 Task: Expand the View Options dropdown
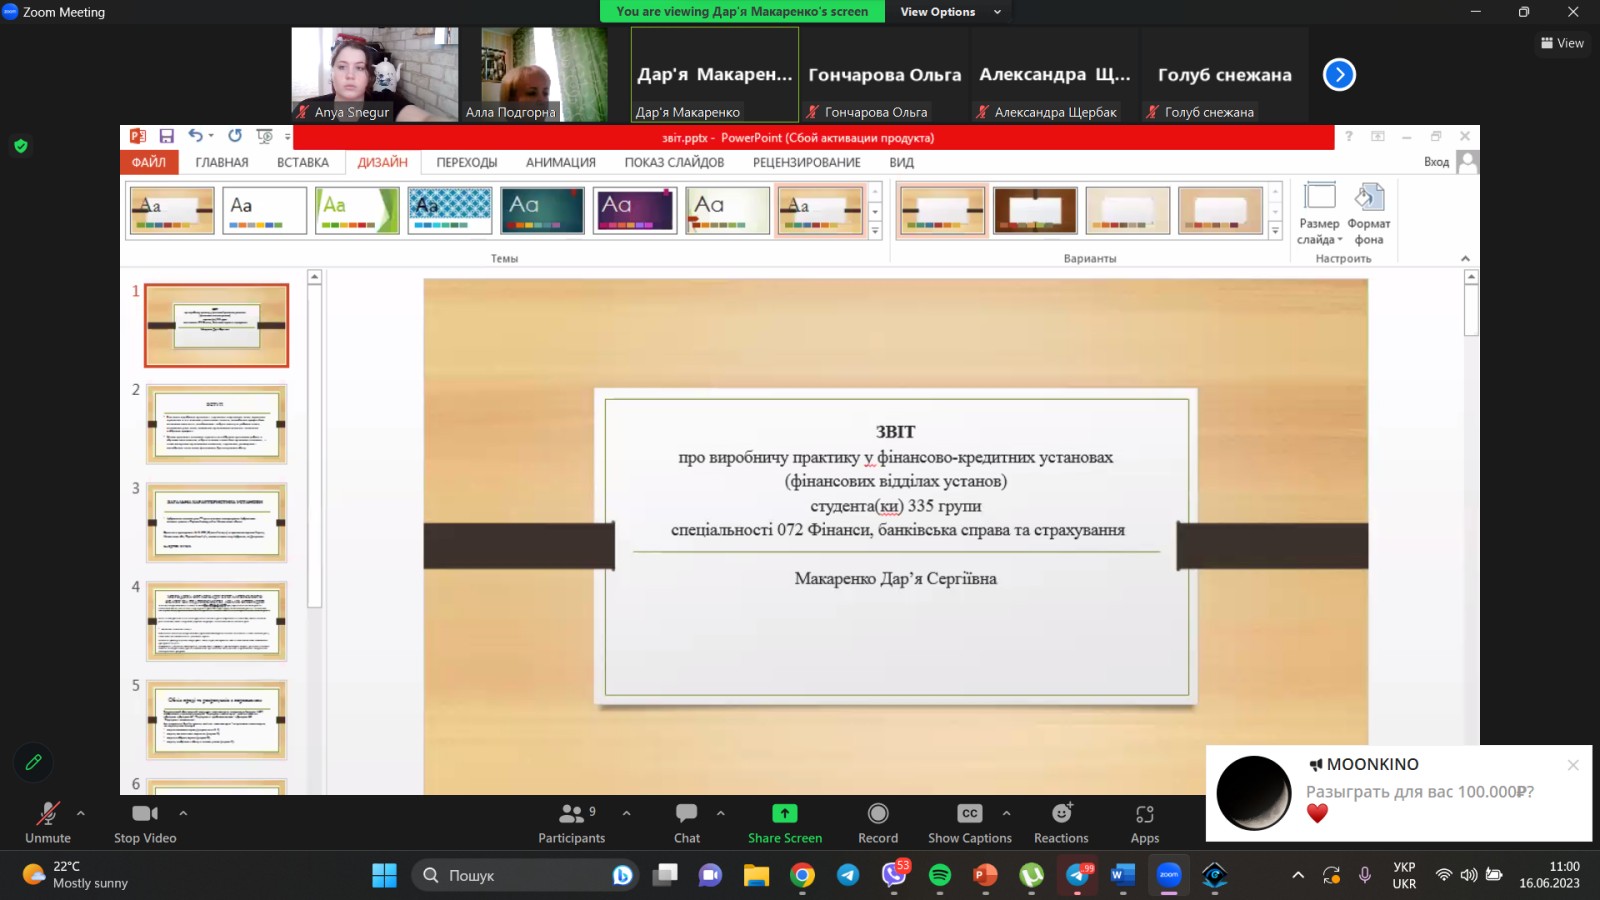click(950, 12)
